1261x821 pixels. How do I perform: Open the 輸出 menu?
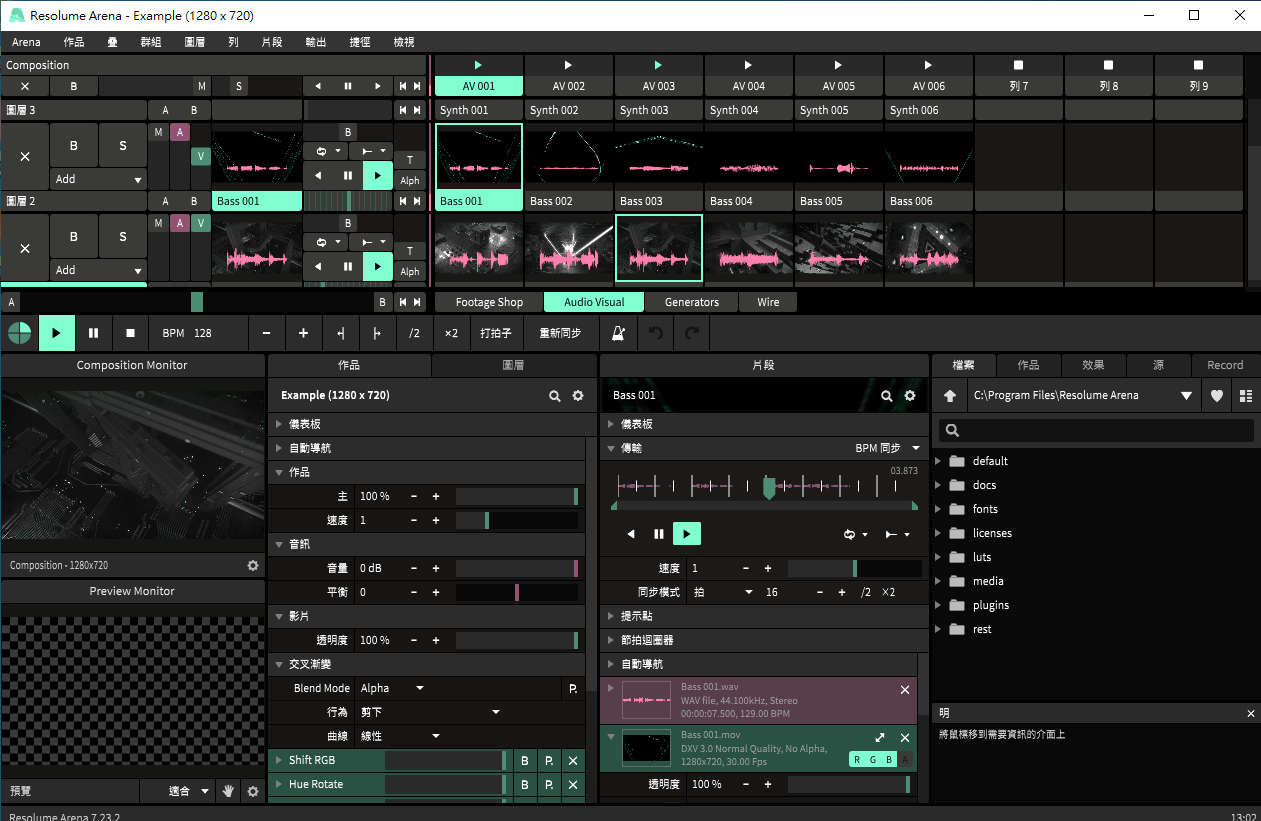click(x=316, y=42)
